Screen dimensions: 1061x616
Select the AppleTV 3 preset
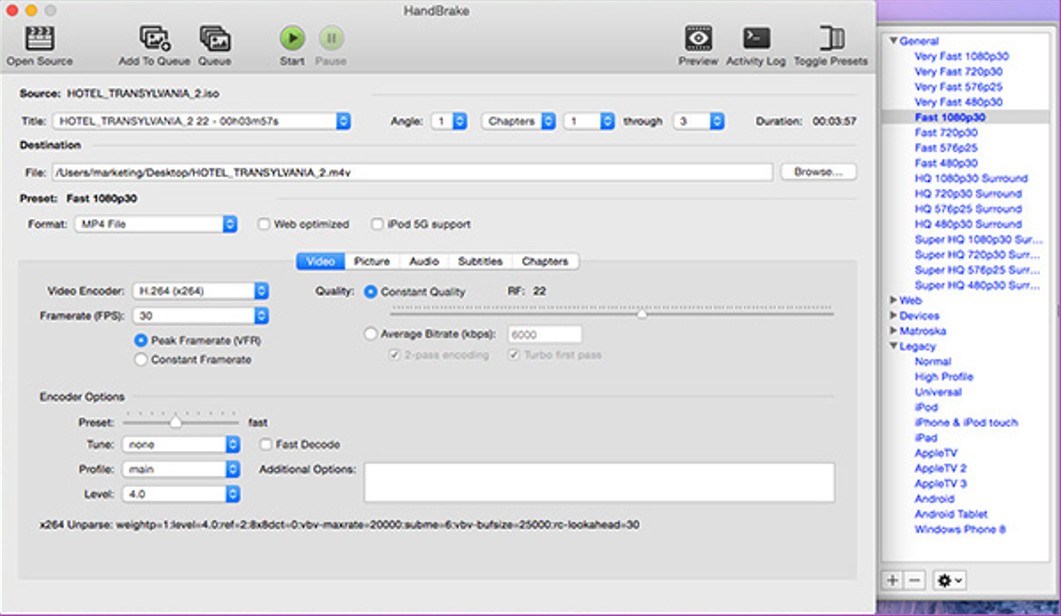click(x=941, y=483)
